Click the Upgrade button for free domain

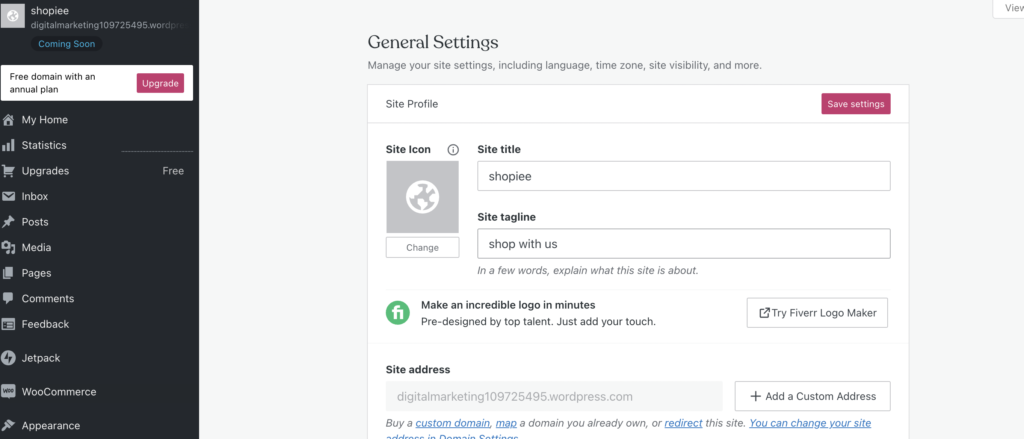pos(160,83)
